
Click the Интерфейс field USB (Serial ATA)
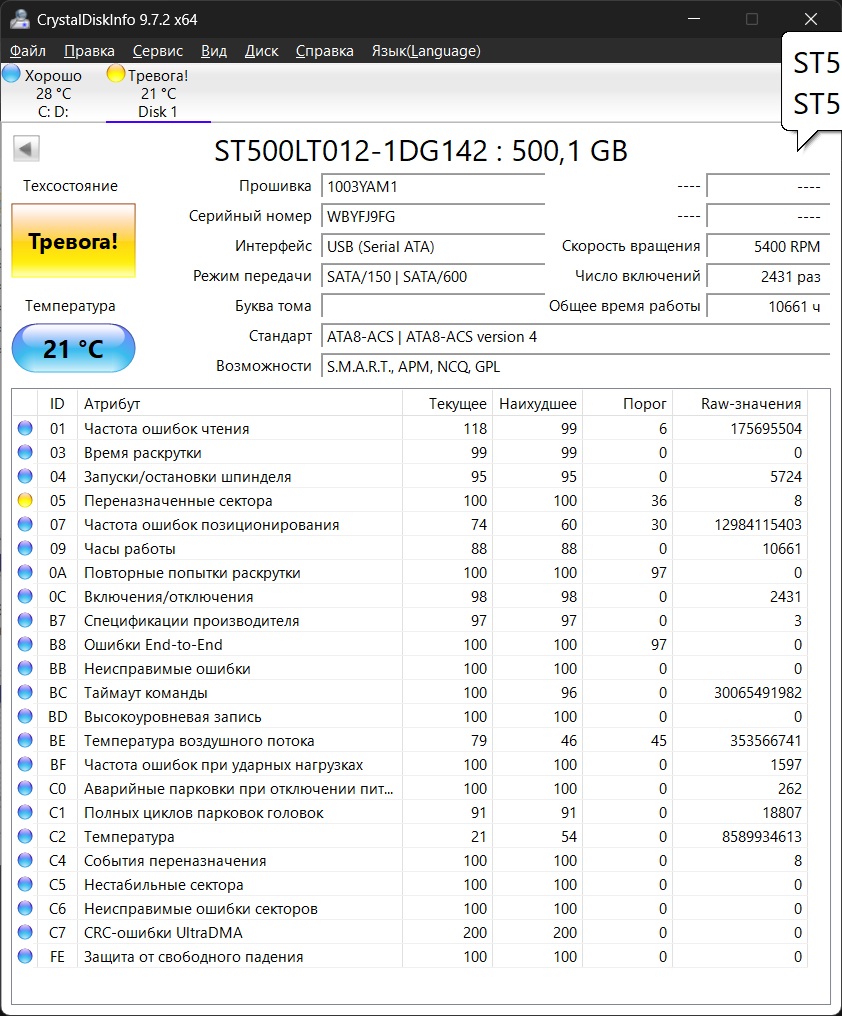tap(433, 246)
